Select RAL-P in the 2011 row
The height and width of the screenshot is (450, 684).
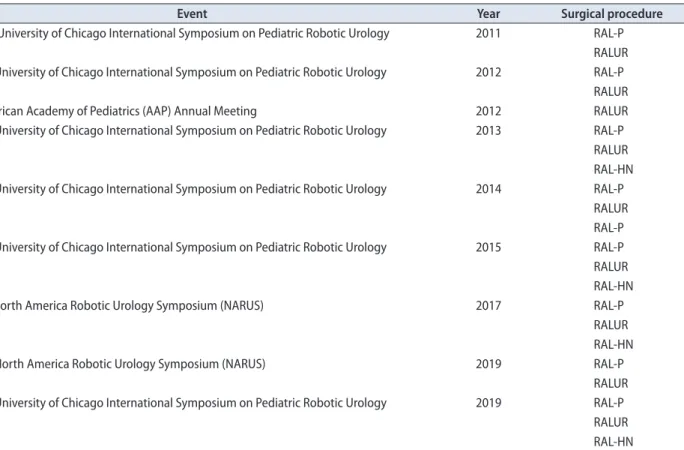point(609,33)
